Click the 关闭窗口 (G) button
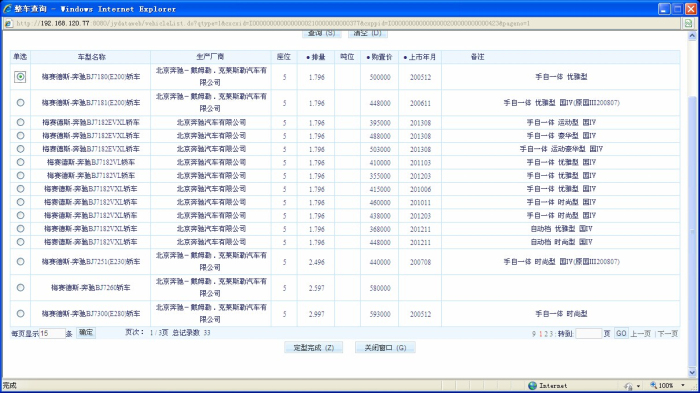Image resolution: width=700 pixels, height=393 pixels. tap(385, 347)
